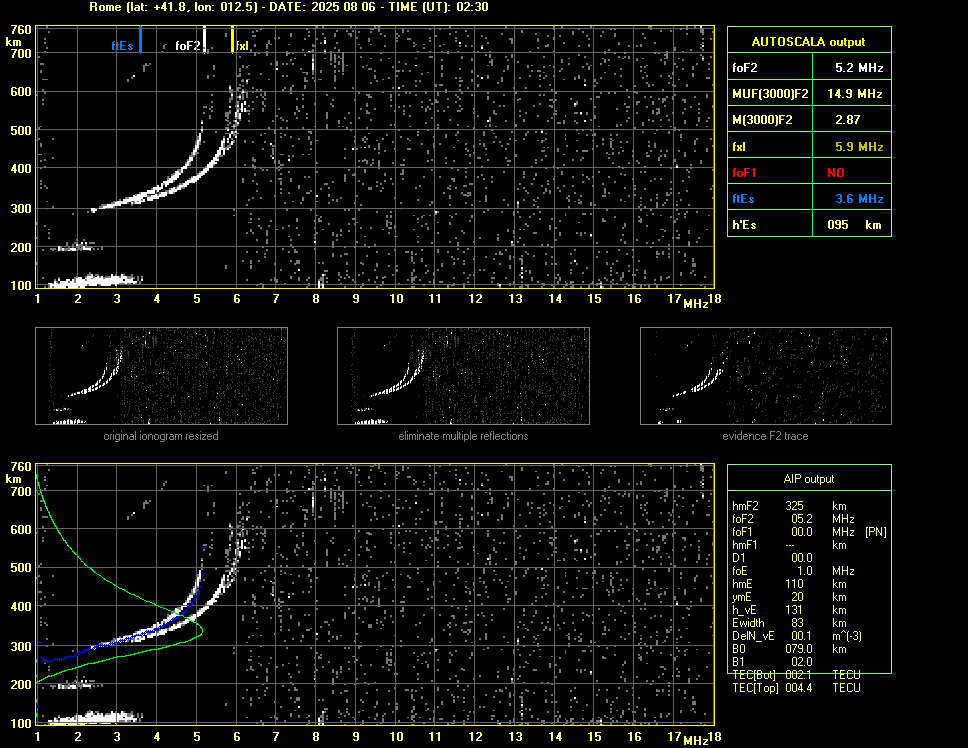Click the 'AIP output' panel heading
The width and height of the screenshot is (968, 748).
coord(808,479)
